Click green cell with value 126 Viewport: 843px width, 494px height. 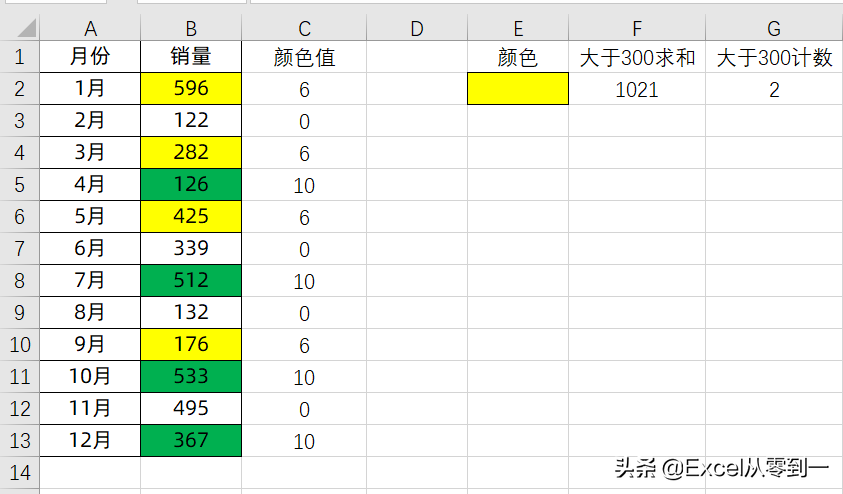pyautogui.click(x=191, y=185)
